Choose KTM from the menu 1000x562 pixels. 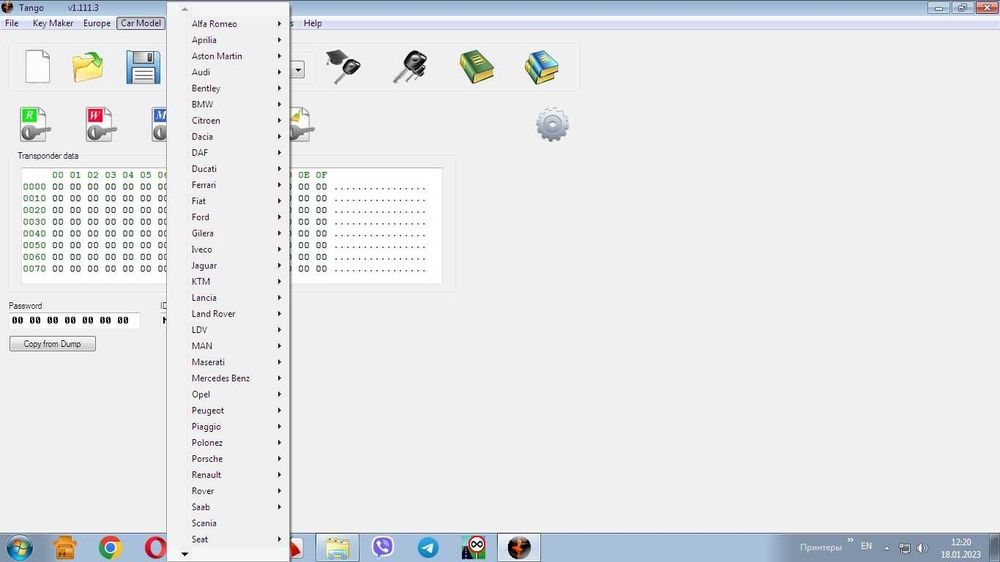tap(228, 281)
